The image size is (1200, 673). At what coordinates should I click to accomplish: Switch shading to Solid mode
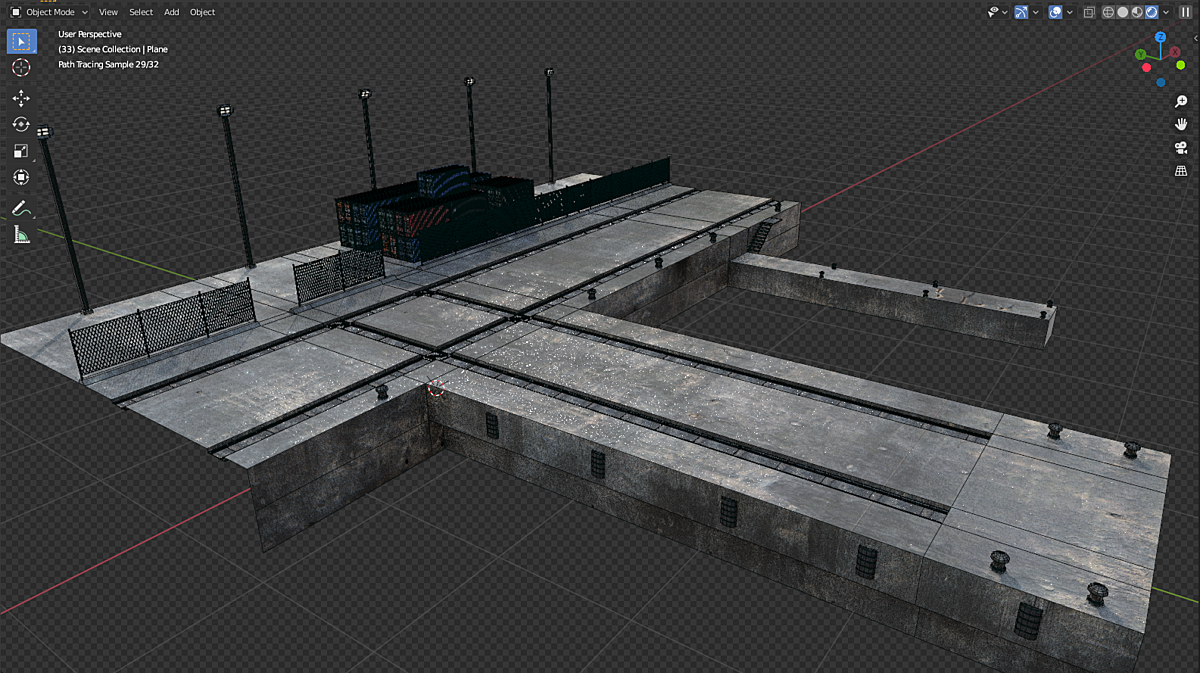click(1122, 12)
